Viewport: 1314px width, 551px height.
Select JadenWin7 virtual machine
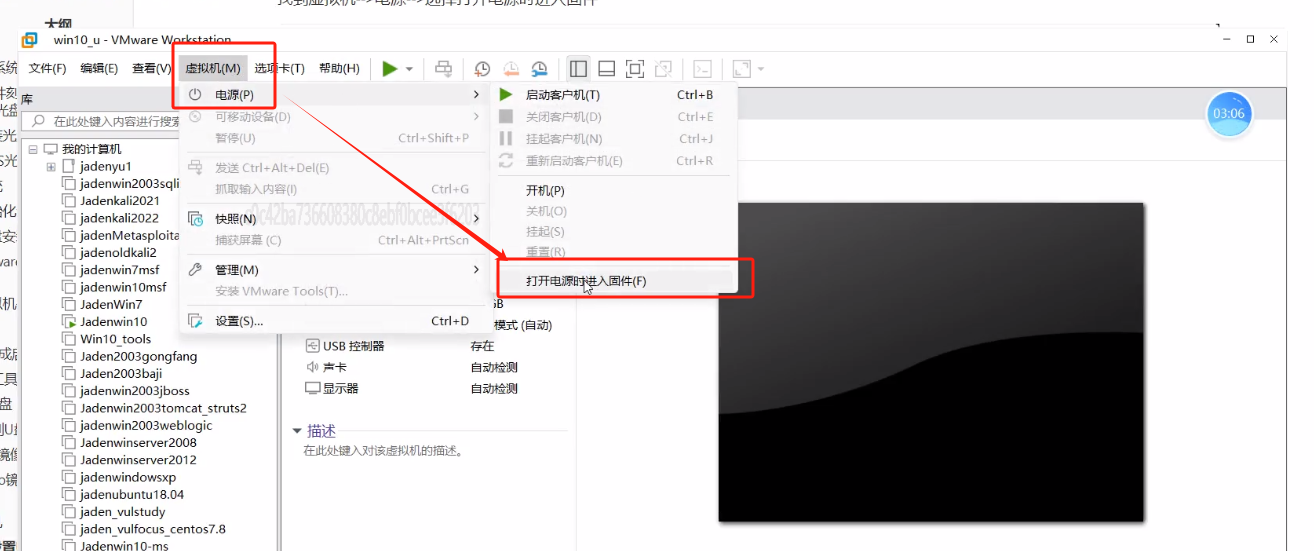[x=111, y=304]
